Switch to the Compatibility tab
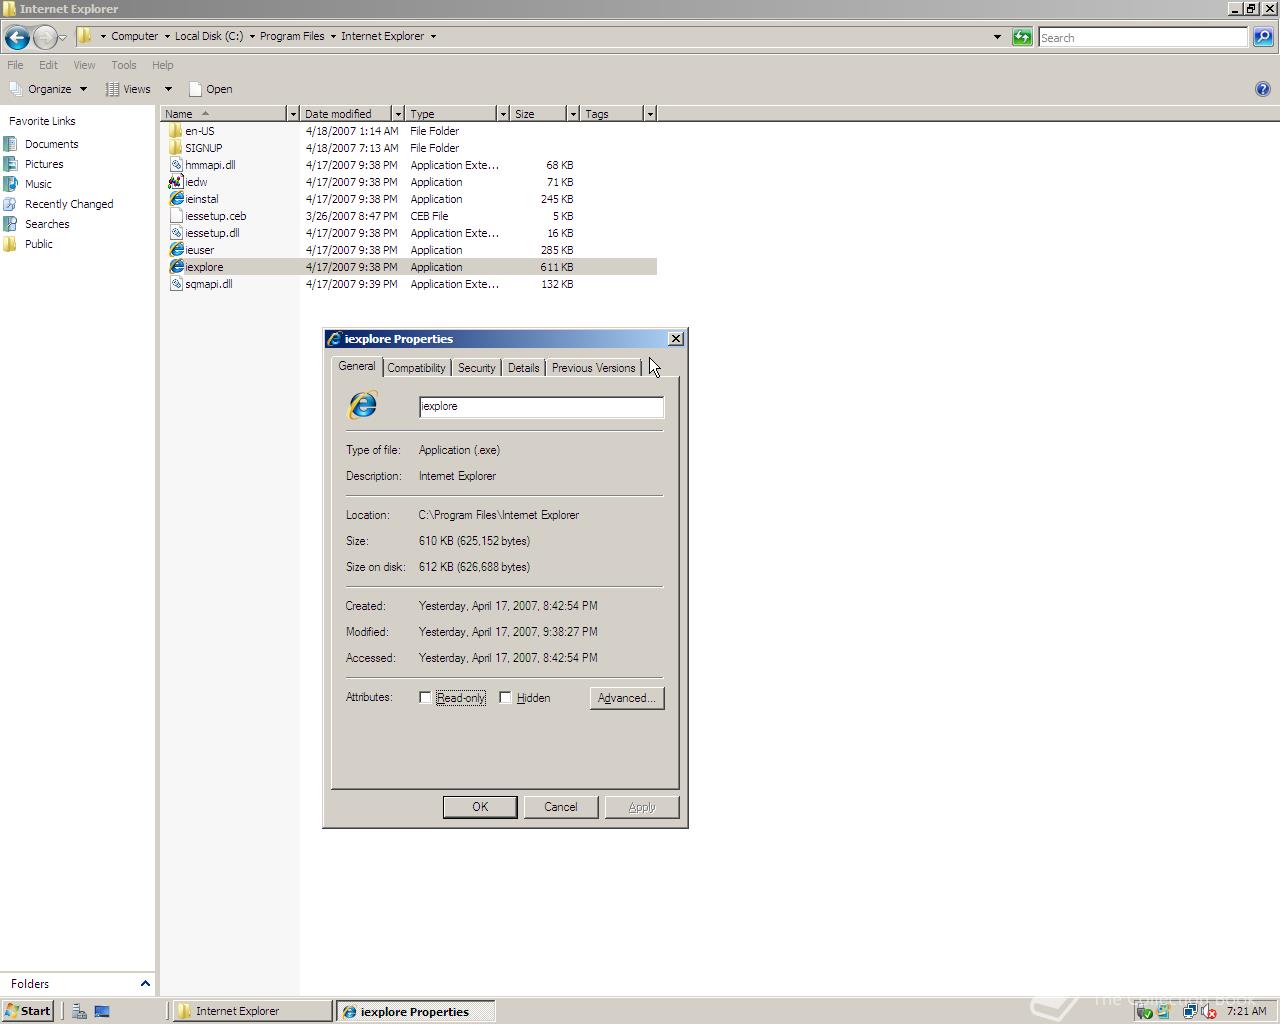Screen dimensions: 1280x1024 [416, 368]
